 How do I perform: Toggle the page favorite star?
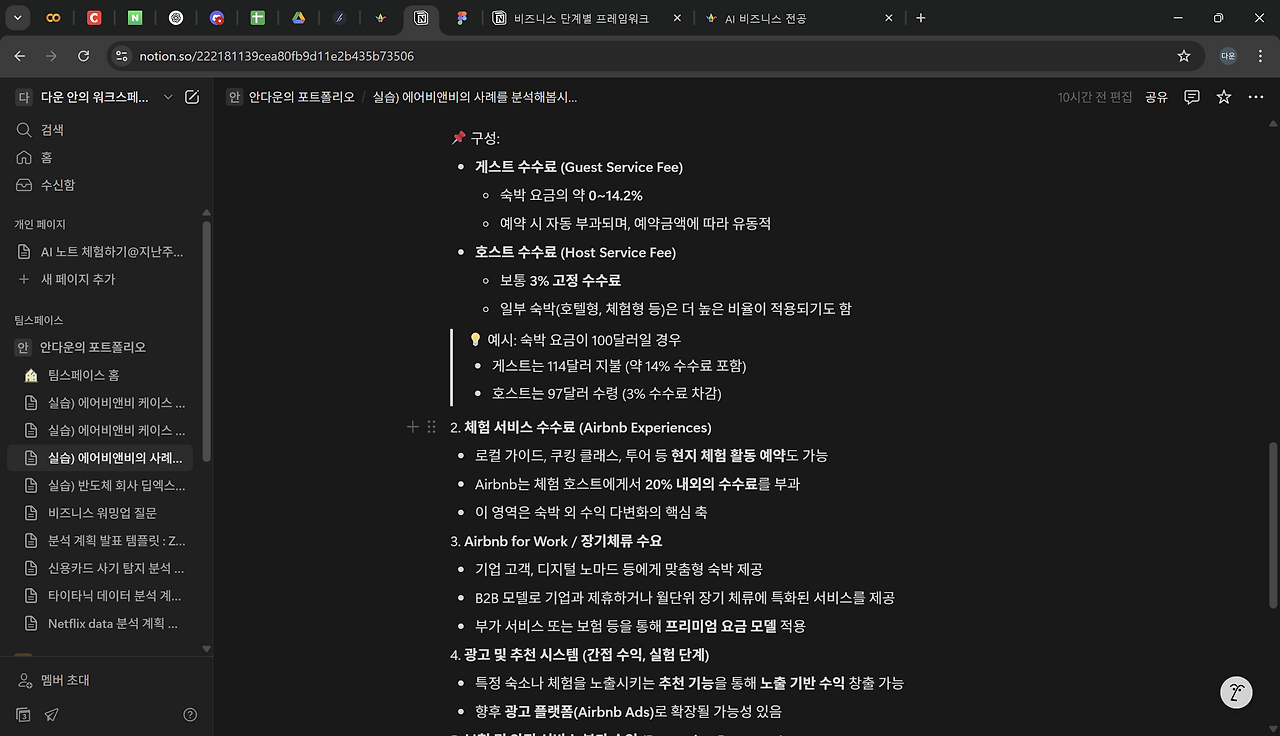pyautogui.click(x=1223, y=97)
